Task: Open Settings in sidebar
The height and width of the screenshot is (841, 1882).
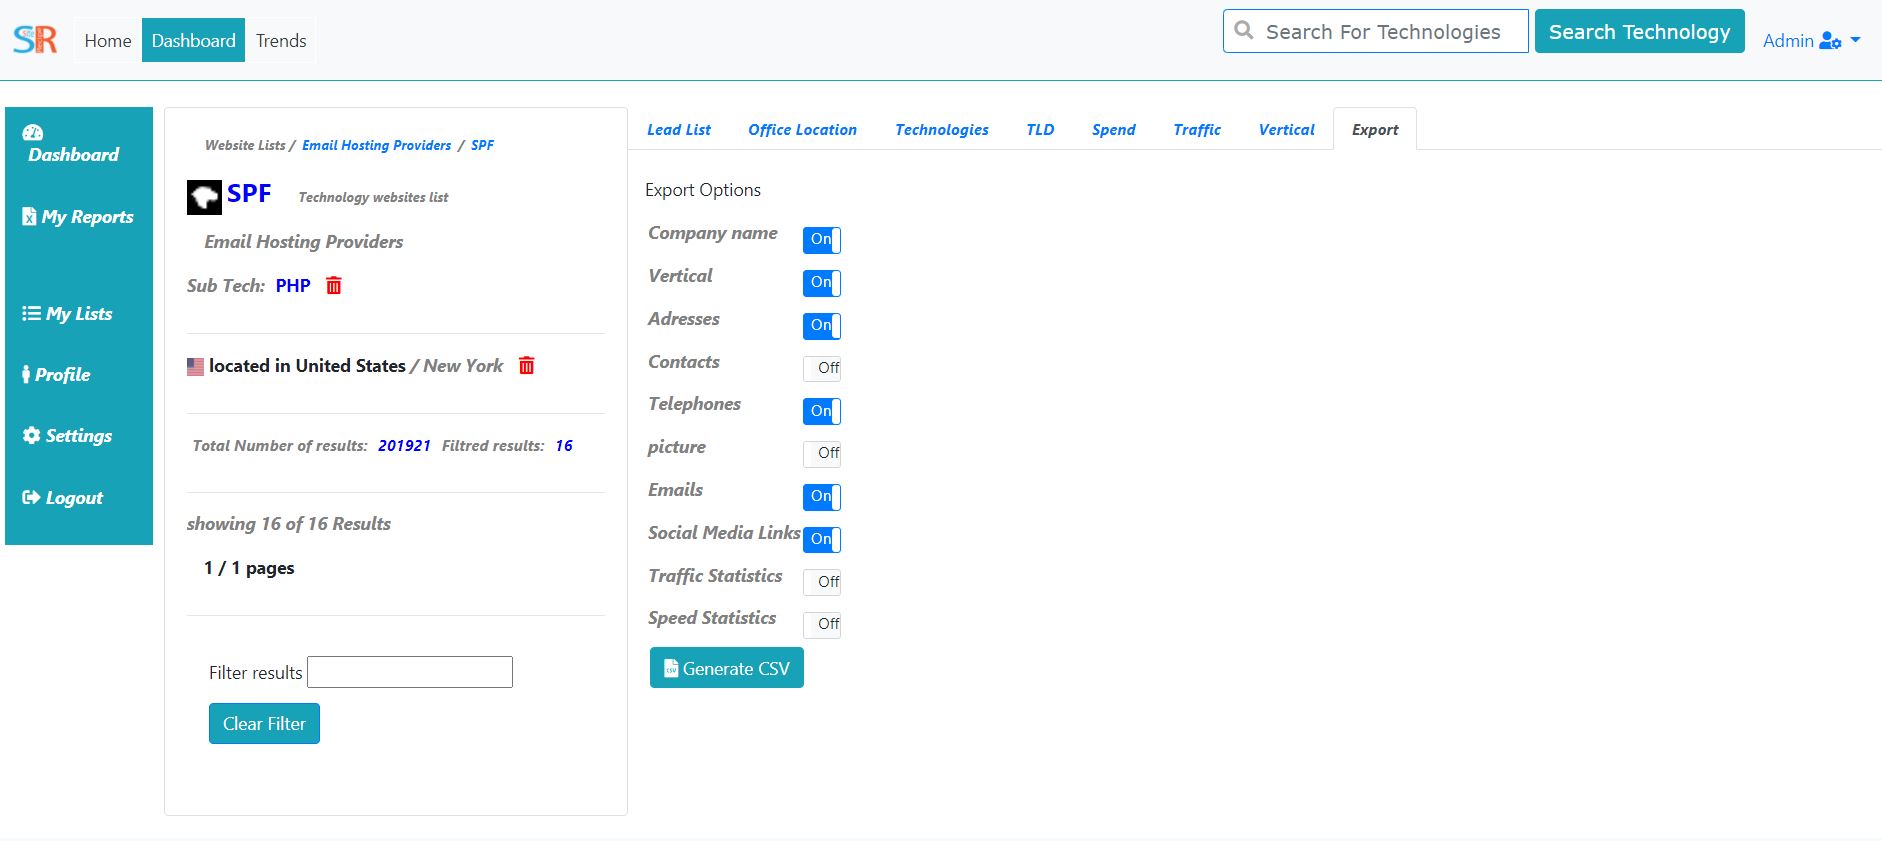Action: point(67,436)
